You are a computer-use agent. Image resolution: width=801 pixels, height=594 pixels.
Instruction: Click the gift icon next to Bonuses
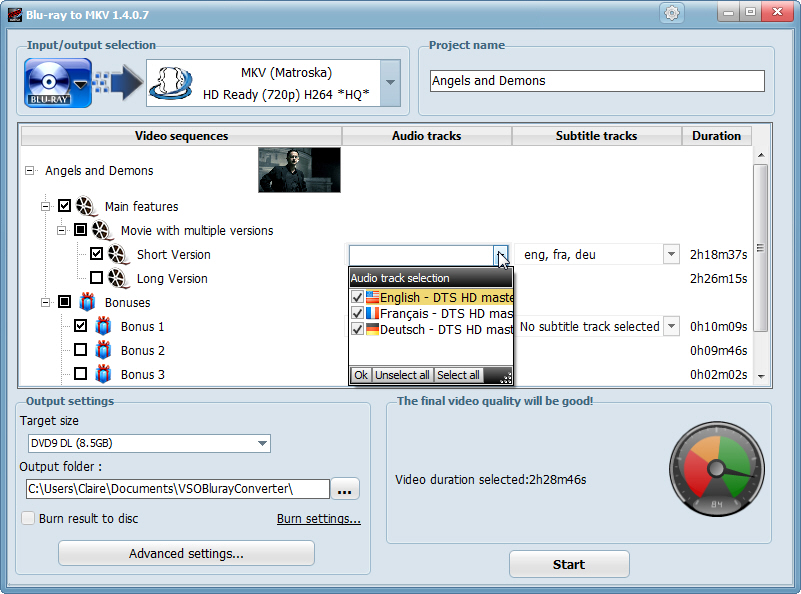pos(87,302)
